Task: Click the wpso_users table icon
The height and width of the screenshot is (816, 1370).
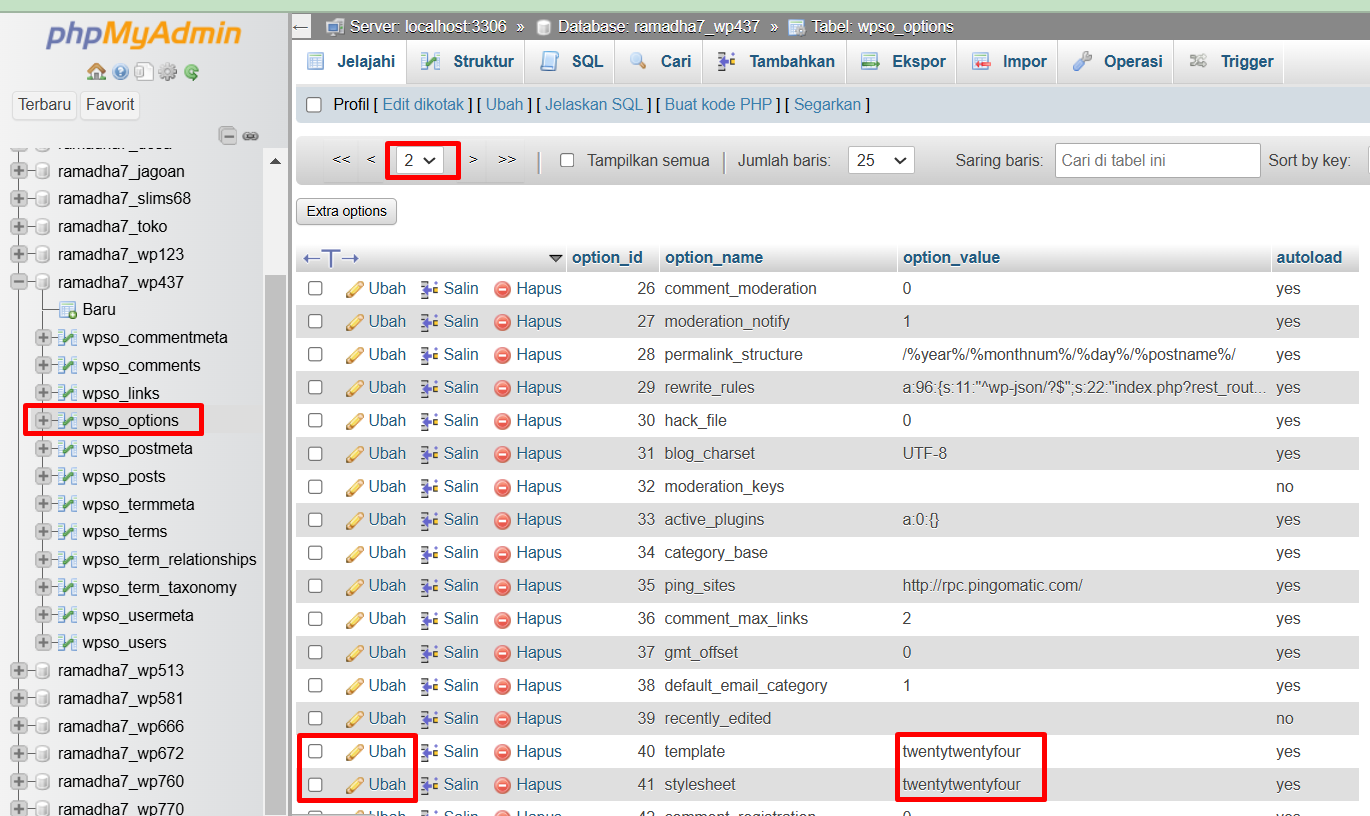Action: pos(67,643)
